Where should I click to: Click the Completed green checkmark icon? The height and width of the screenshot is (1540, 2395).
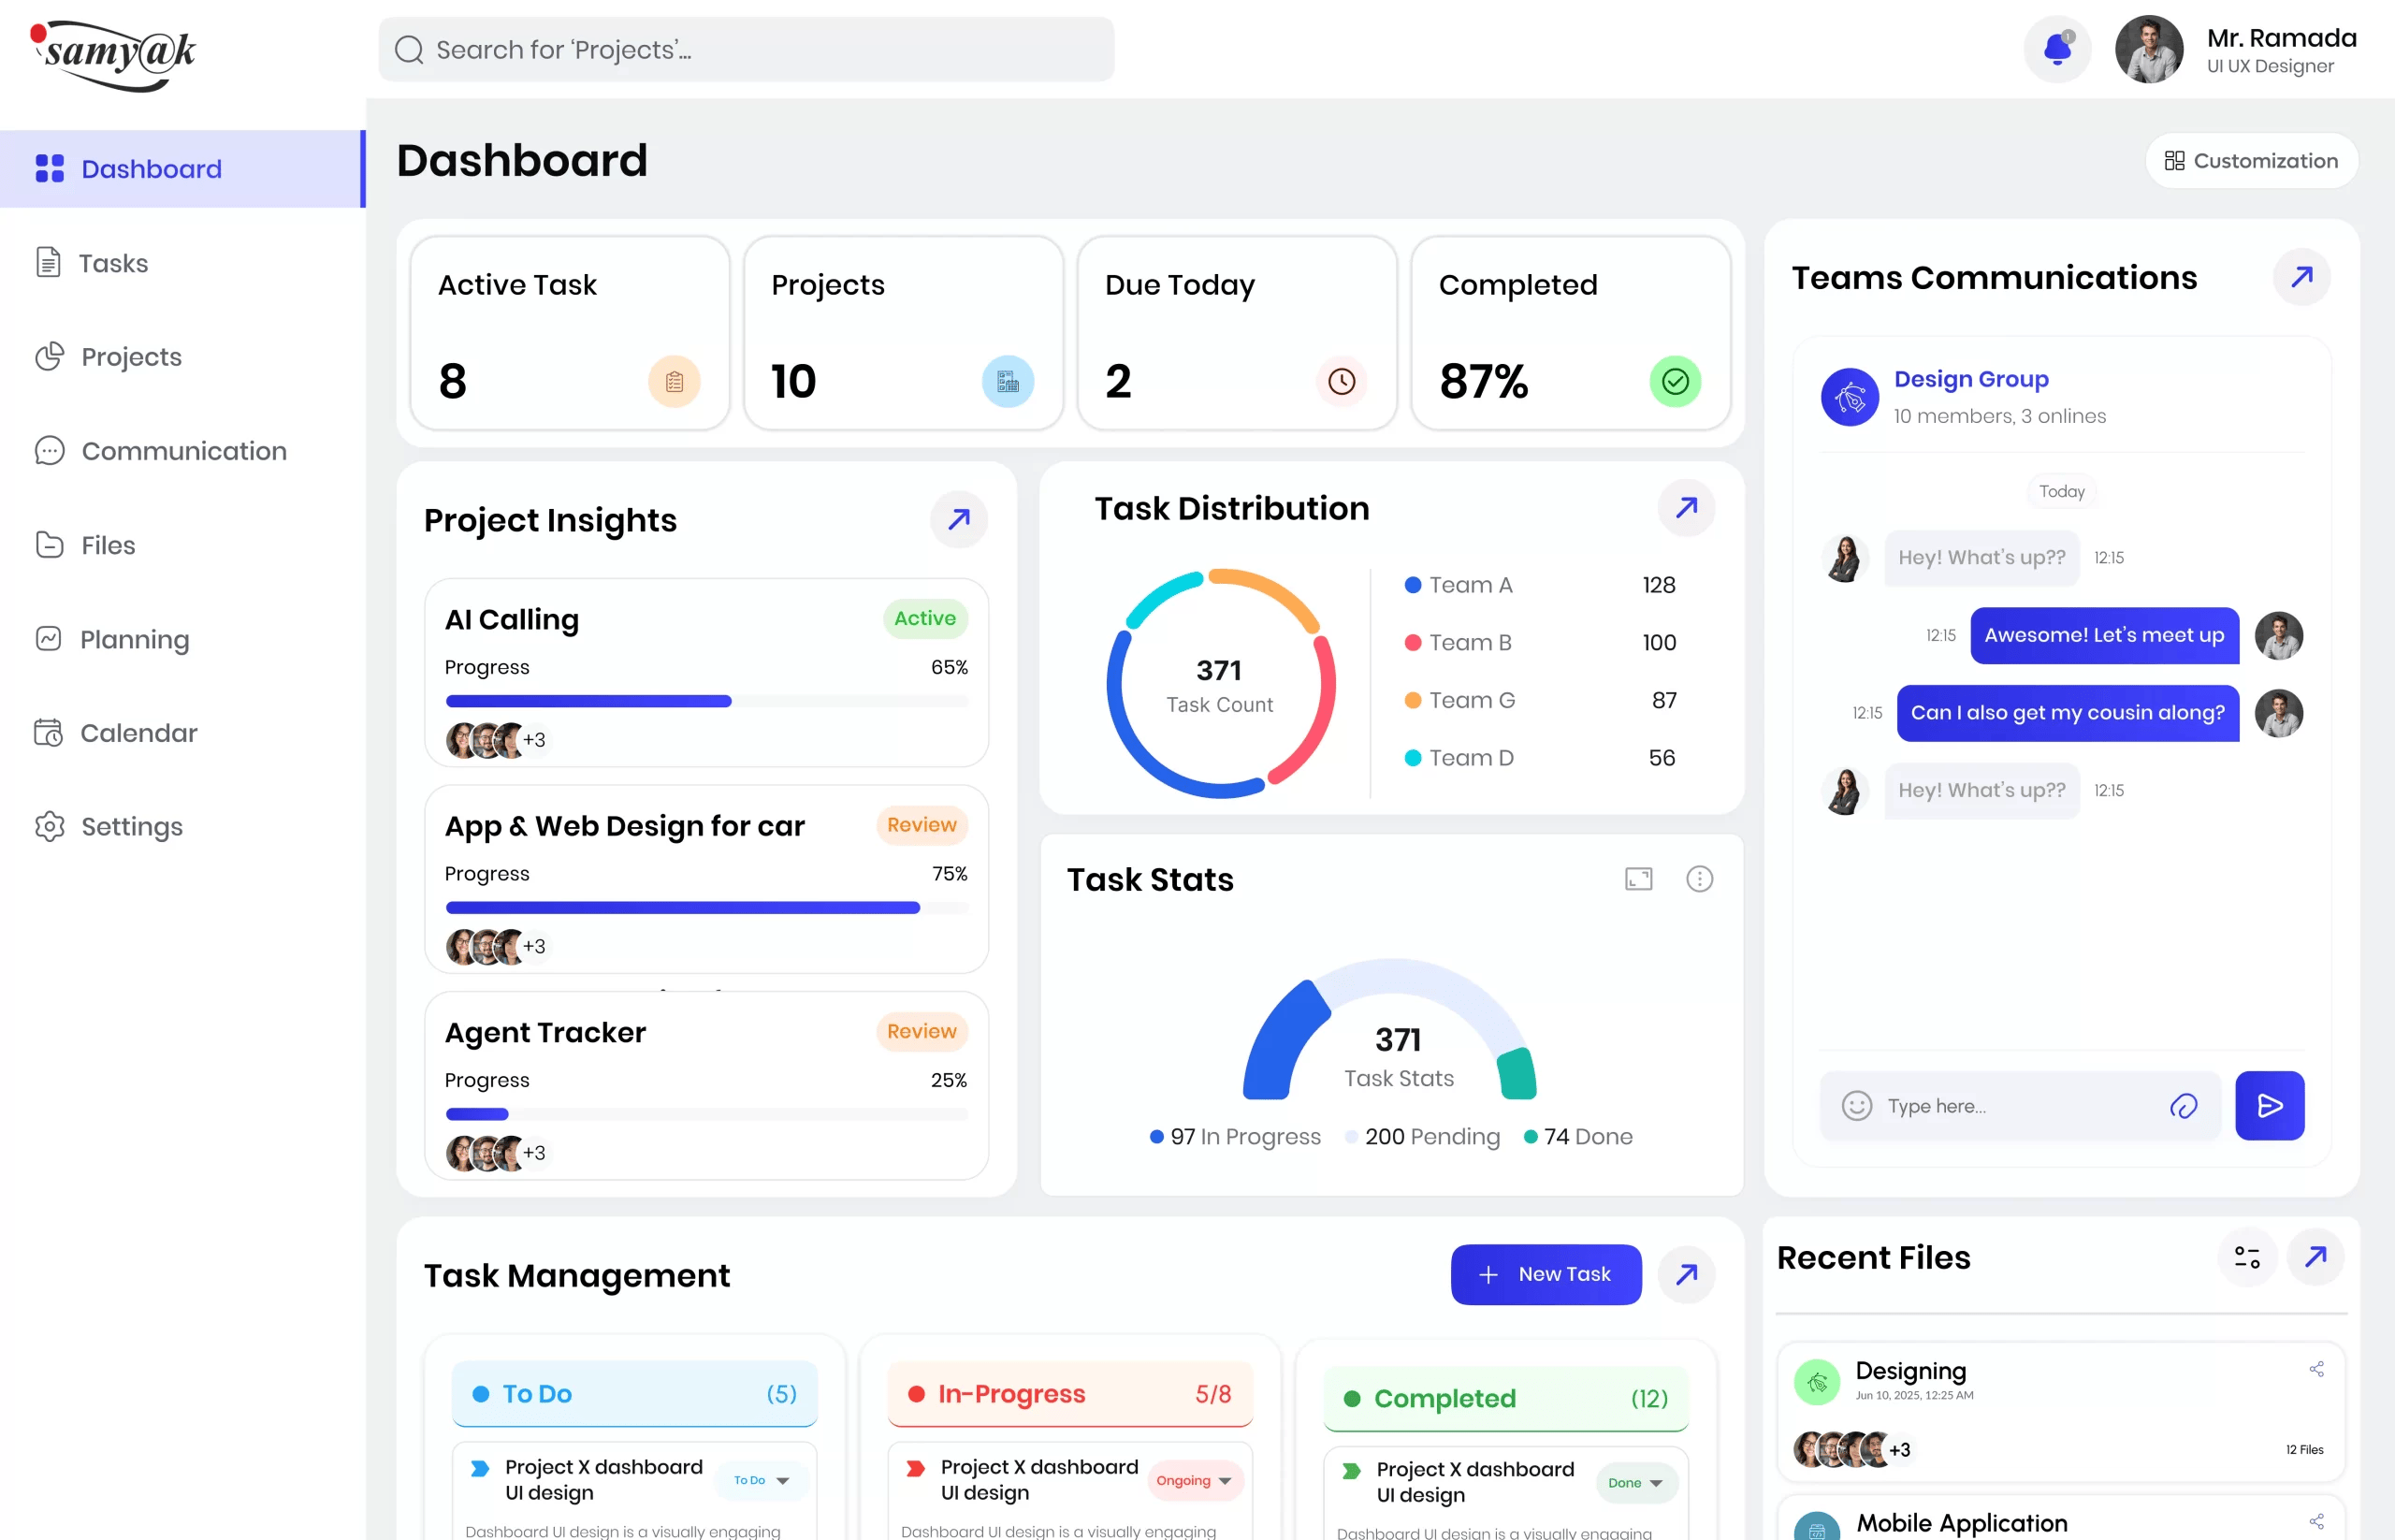click(x=1675, y=381)
